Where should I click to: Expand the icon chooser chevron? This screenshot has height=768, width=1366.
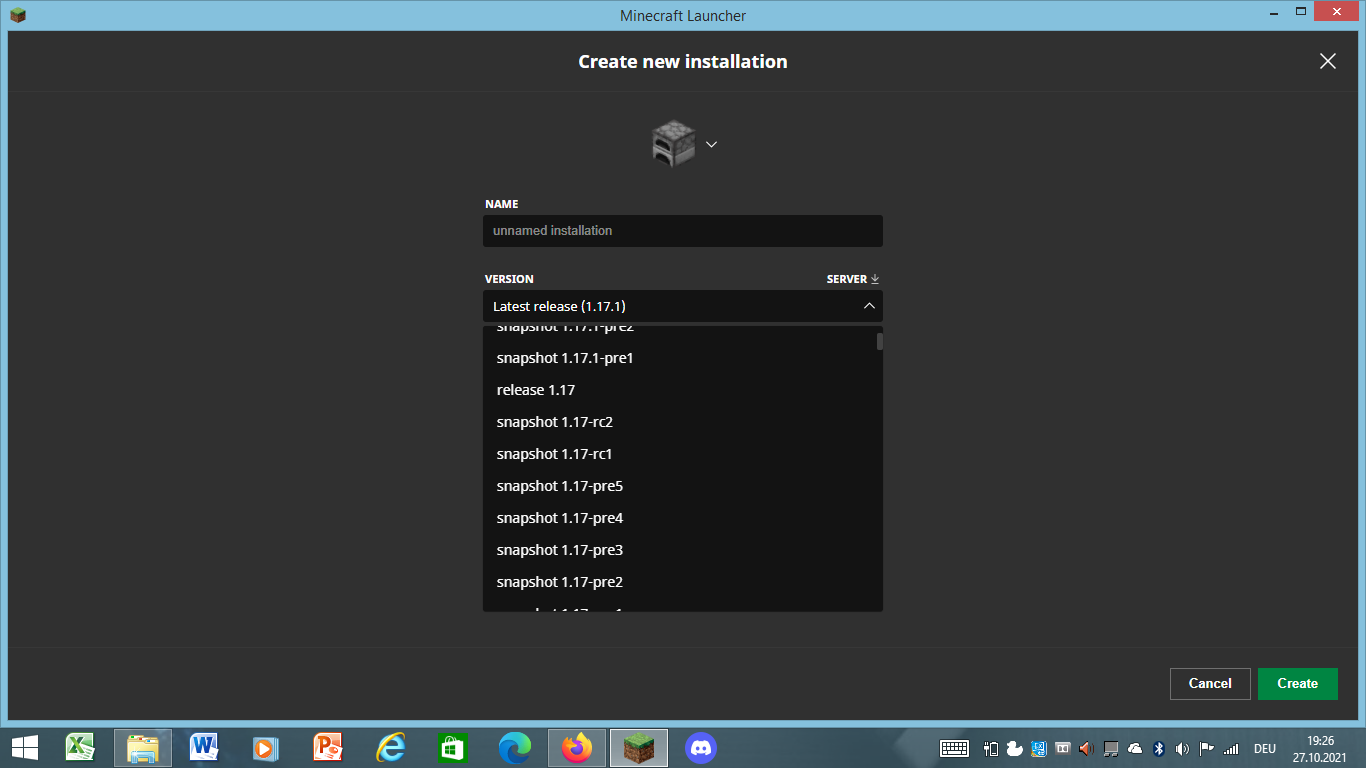coord(712,144)
